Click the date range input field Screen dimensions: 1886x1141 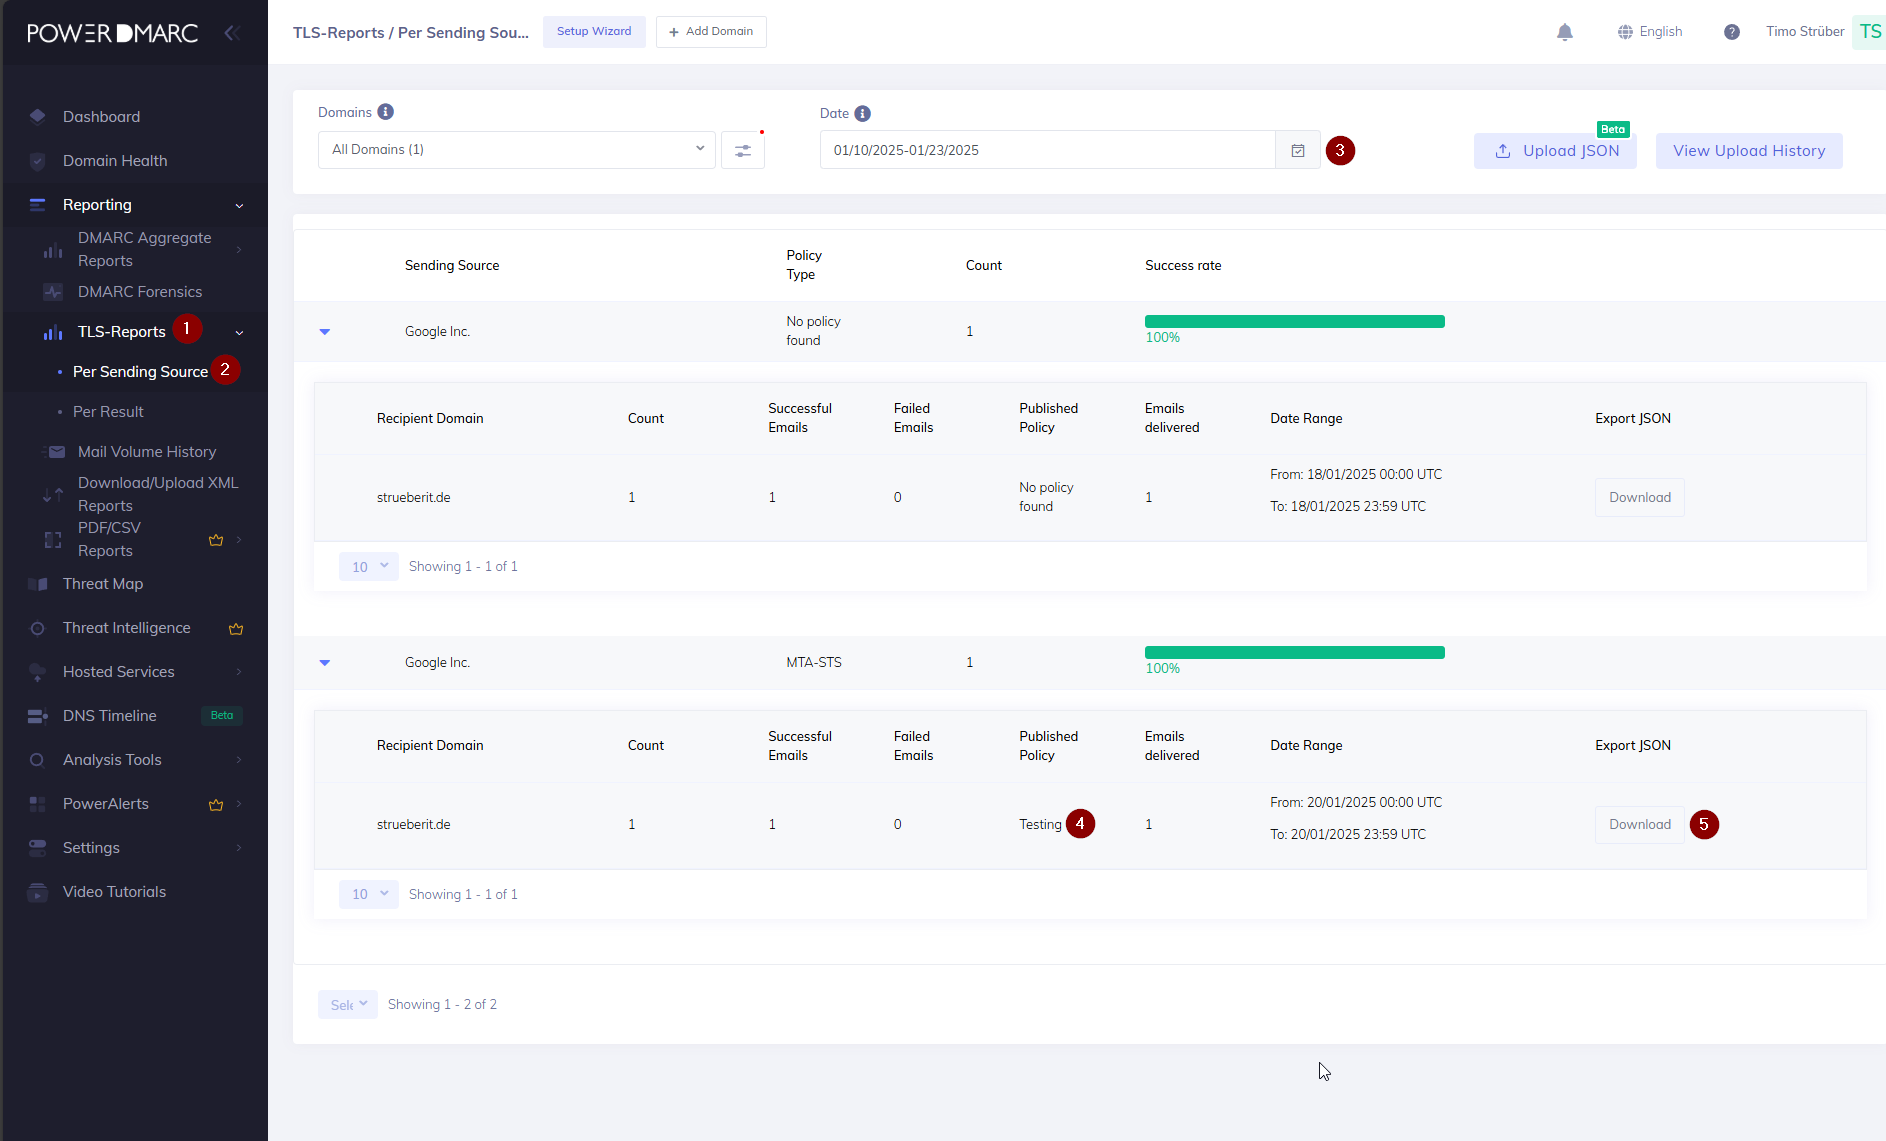tap(1046, 150)
